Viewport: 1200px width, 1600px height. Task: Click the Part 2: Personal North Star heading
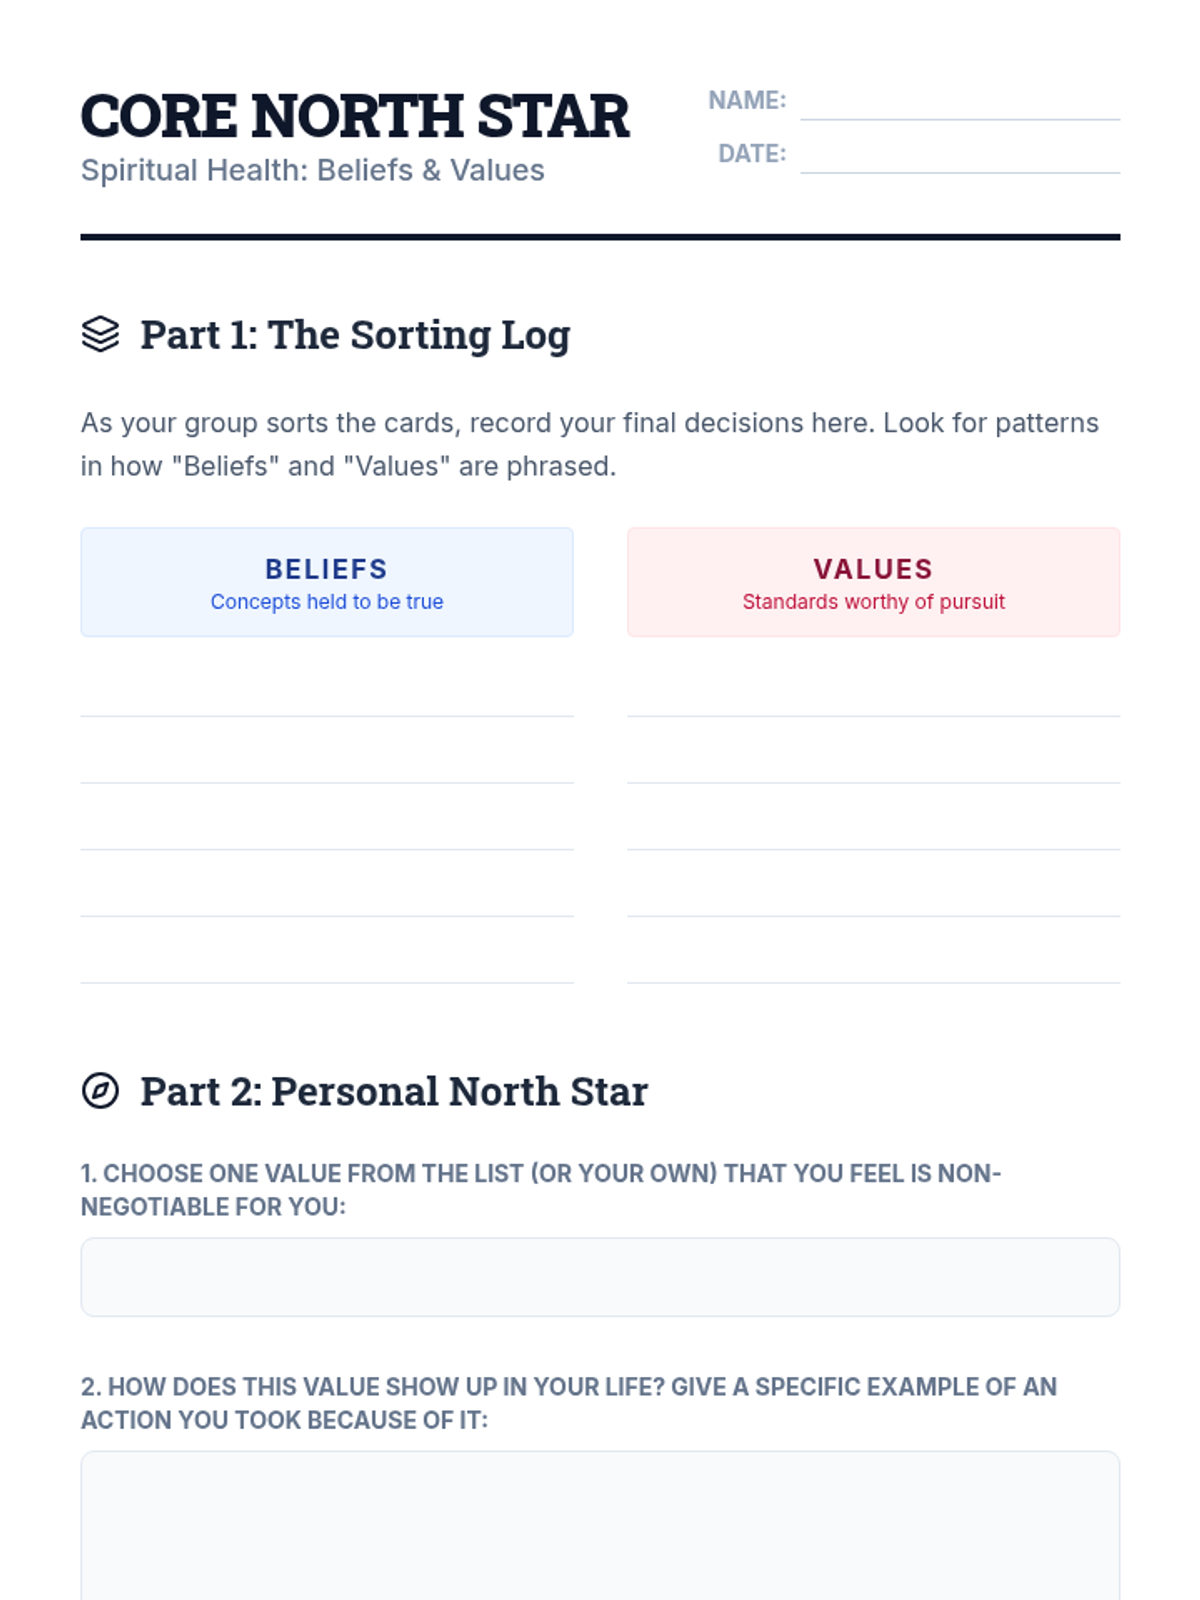tap(394, 1091)
